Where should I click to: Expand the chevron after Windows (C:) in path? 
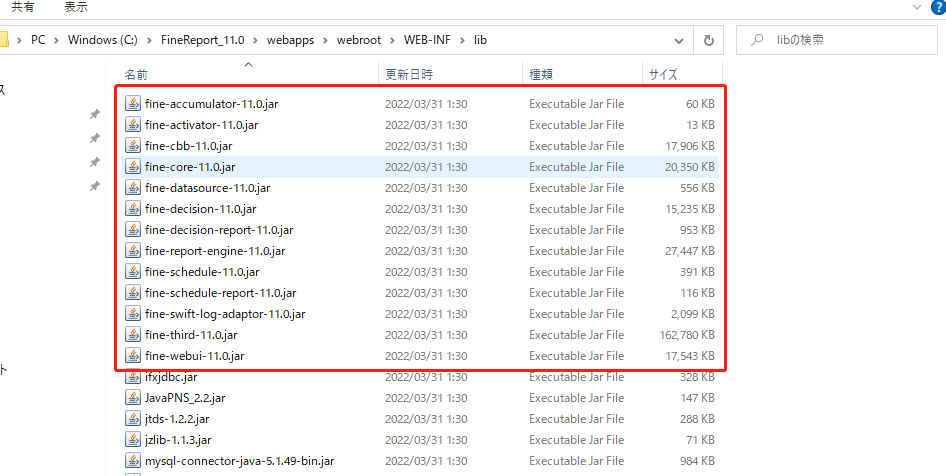pyautogui.click(x=149, y=40)
